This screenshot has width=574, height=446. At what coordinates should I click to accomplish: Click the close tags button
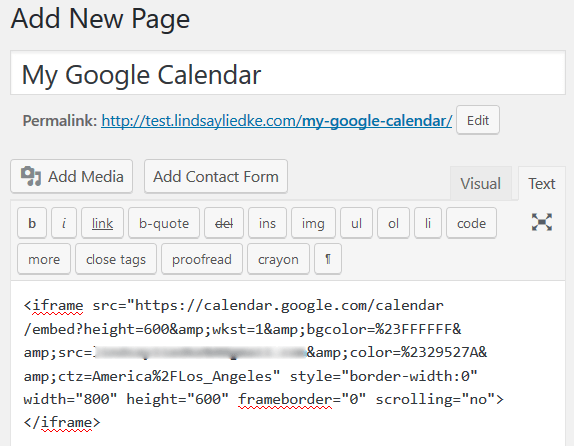pyautogui.click(x=116, y=259)
